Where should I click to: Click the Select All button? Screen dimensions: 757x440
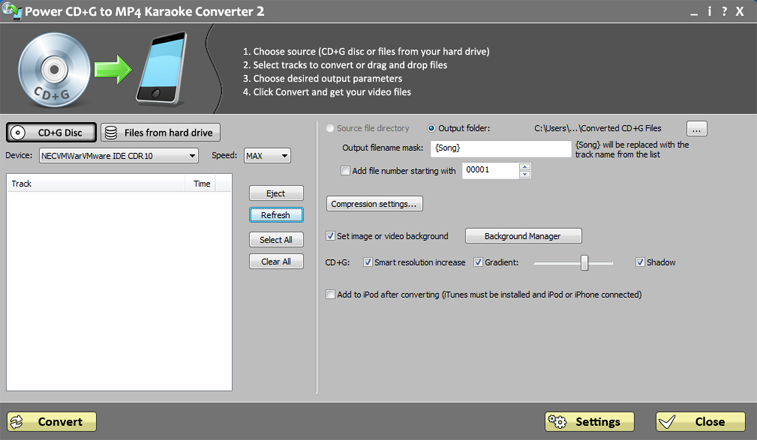(x=276, y=240)
